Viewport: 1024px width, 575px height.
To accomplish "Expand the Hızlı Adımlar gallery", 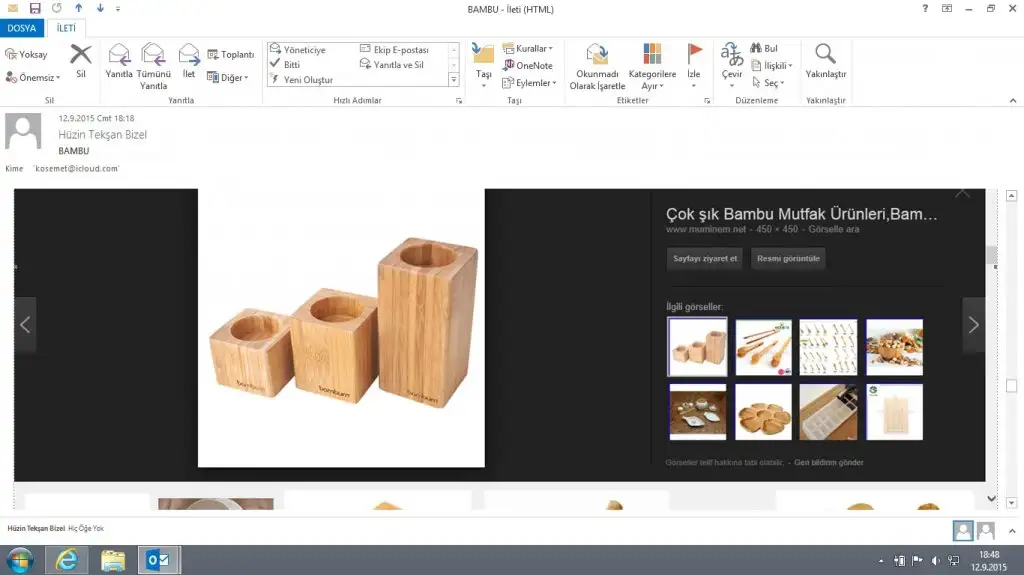I will (453, 80).
